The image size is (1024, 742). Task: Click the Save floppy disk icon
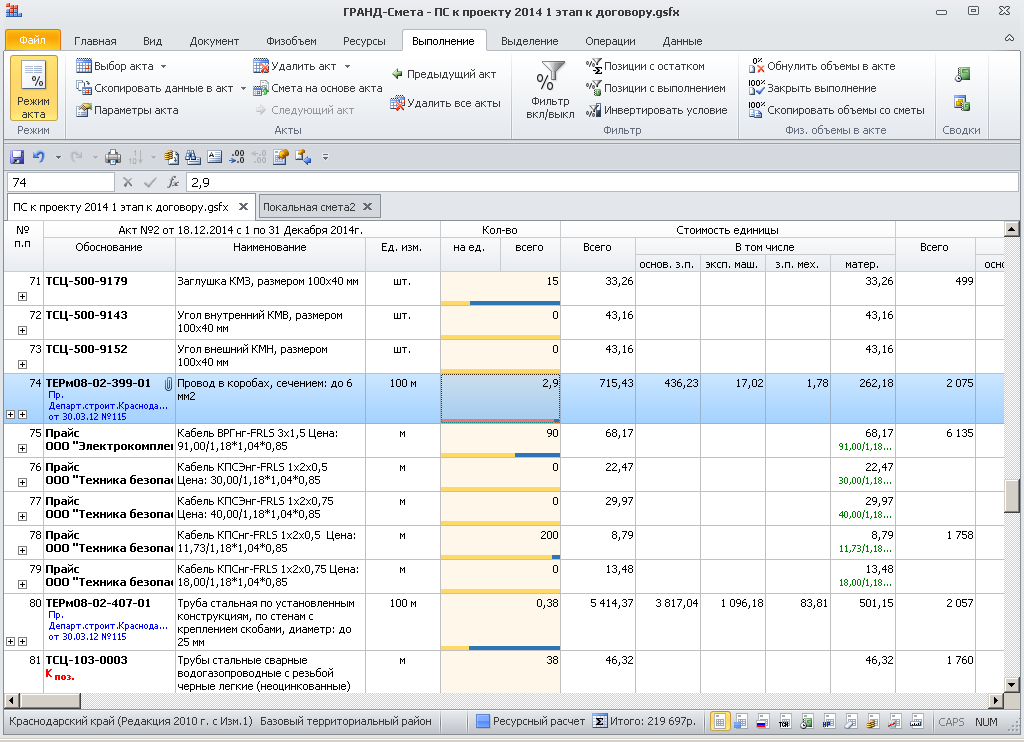coord(17,157)
